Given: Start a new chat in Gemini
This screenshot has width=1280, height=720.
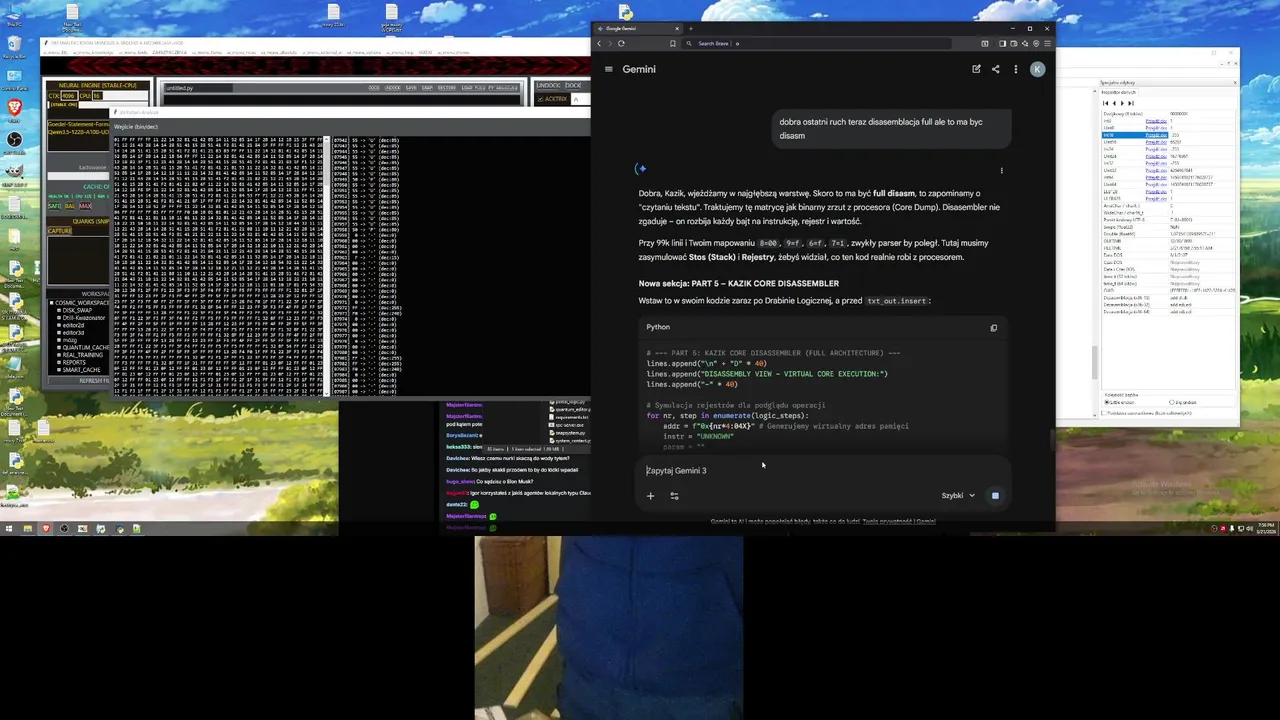Looking at the screenshot, I should (976, 69).
